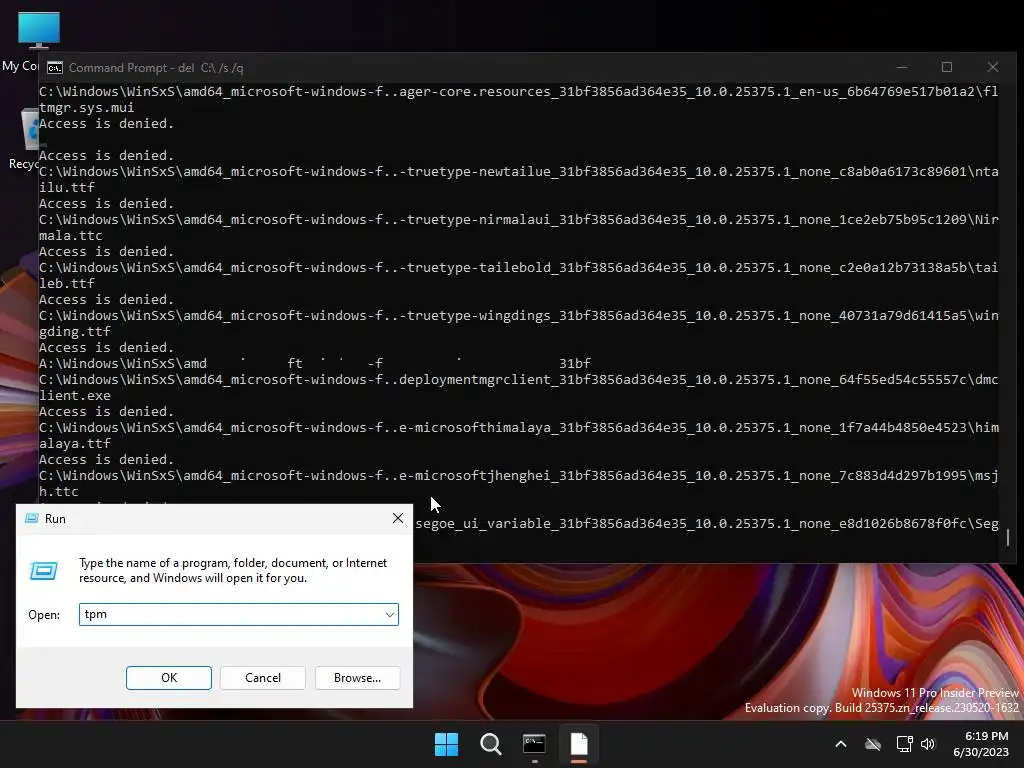Click the line reading ilu.ttf
Viewport: 1024px width, 768px height.
click(67, 187)
